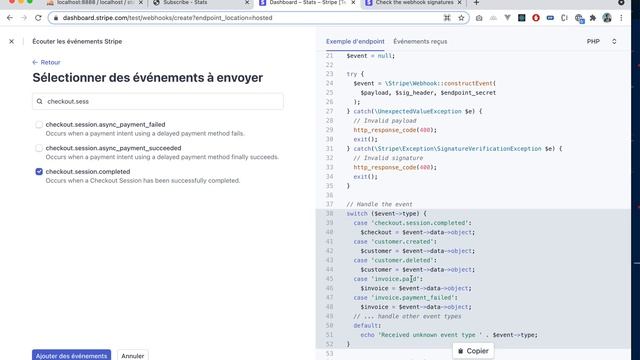Click the browser address bar URL
The height and width of the screenshot is (360, 640).
pyautogui.click(x=167, y=18)
